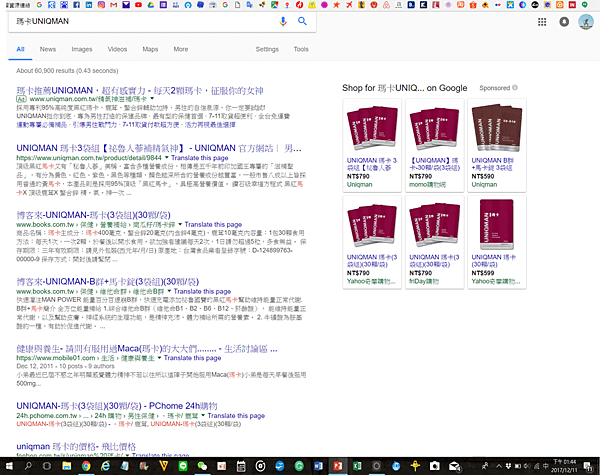Switch to the News tab
This screenshot has width=600, height=475.
click(x=48, y=49)
